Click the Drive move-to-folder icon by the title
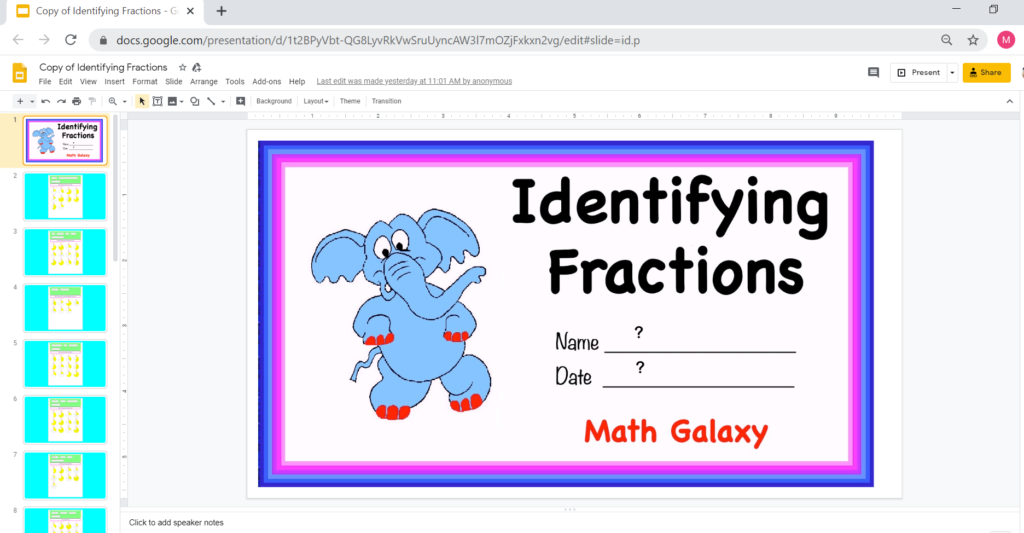 point(197,67)
